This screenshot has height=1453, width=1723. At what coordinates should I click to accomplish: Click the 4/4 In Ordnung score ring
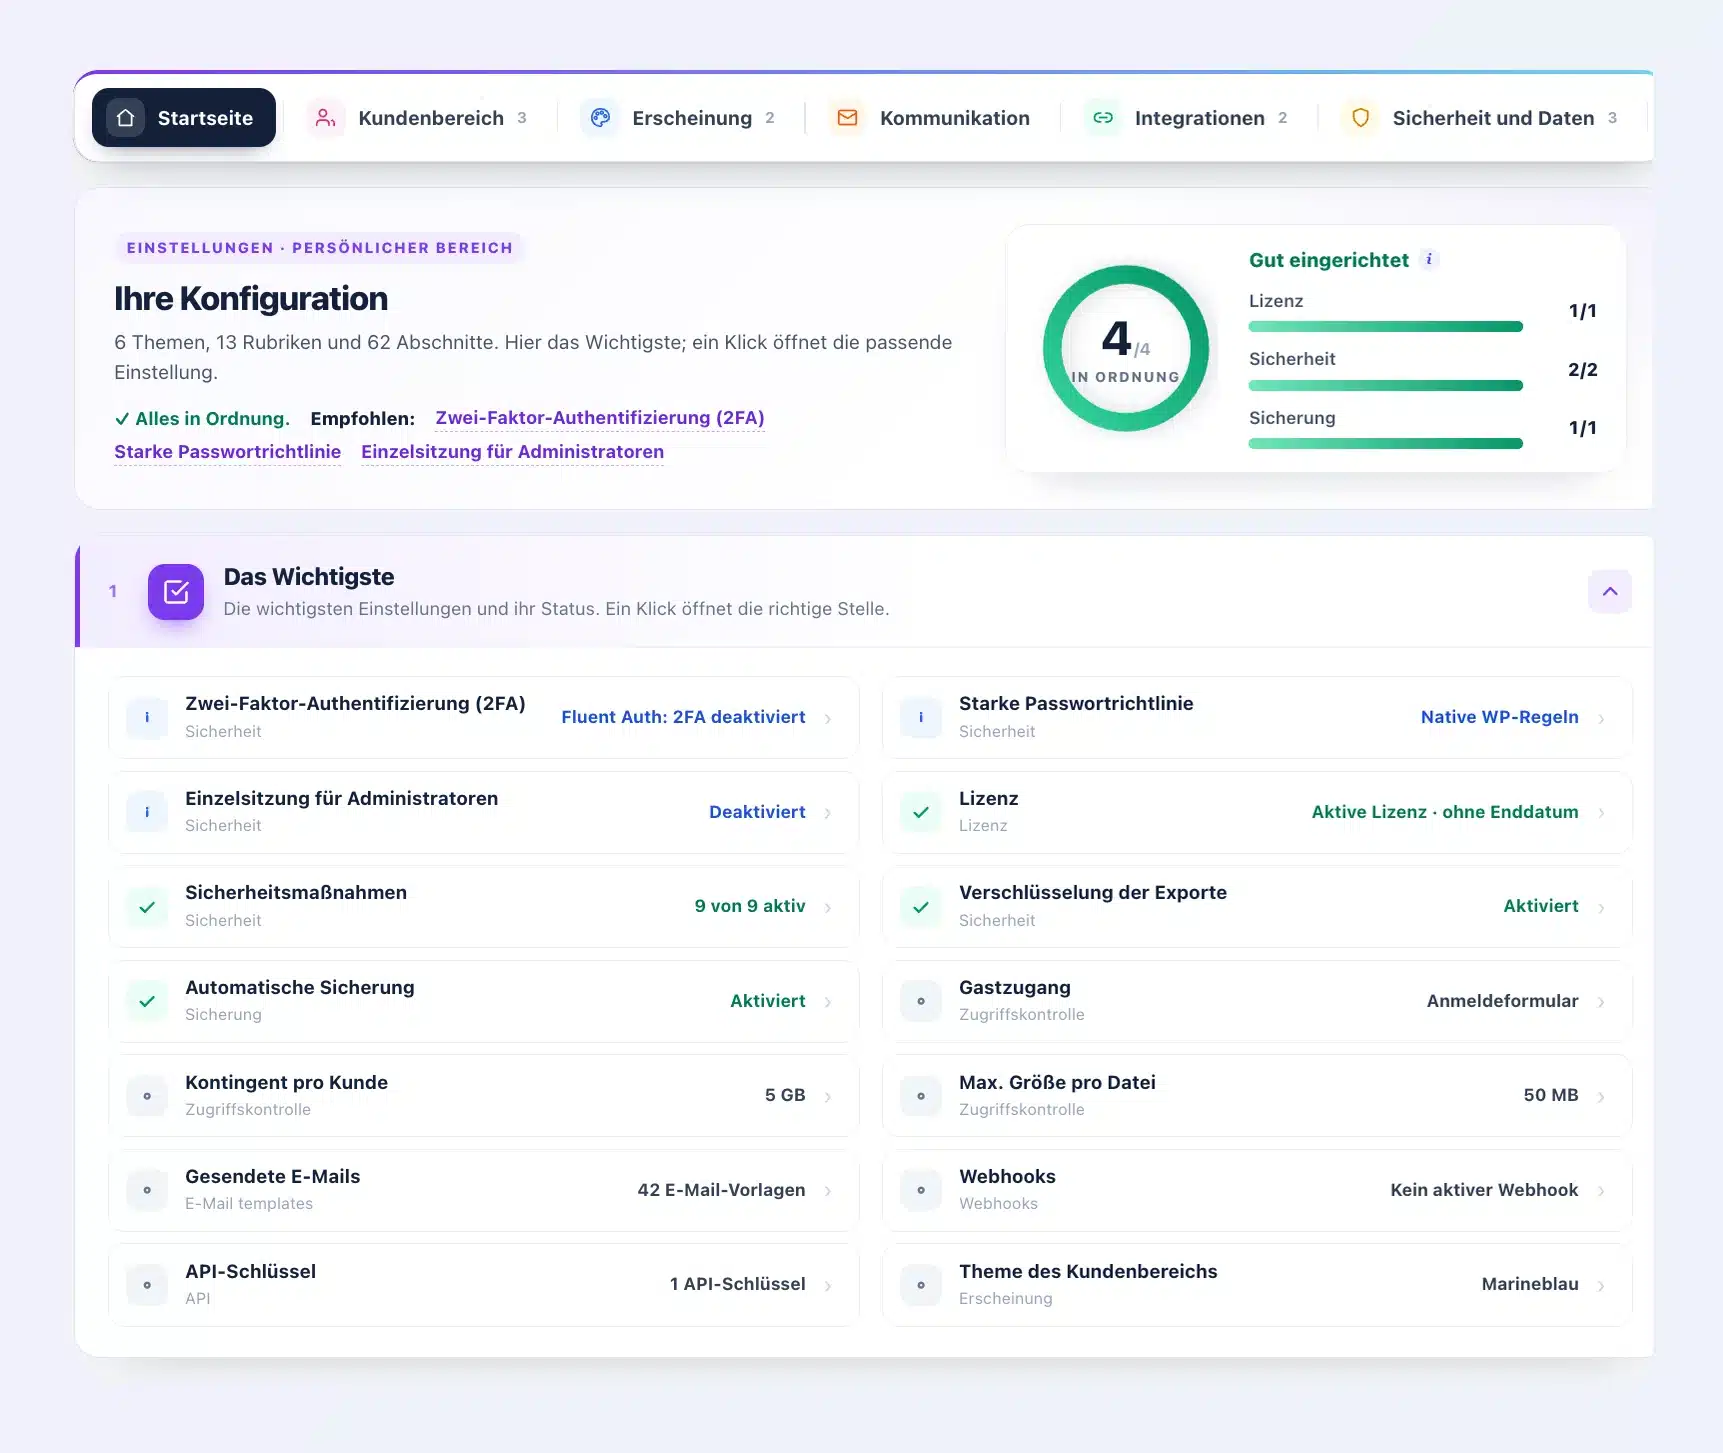pyautogui.click(x=1126, y=348)
